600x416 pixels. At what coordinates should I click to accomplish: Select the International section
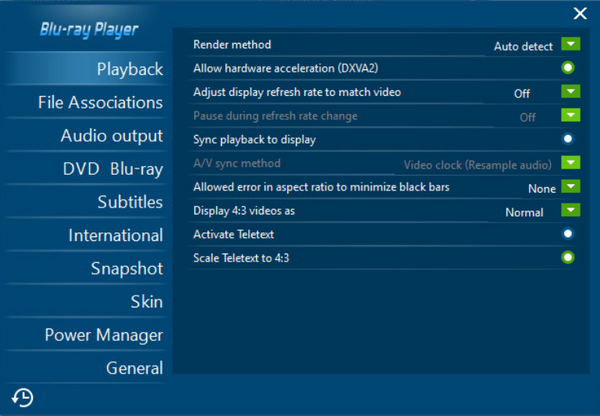coord(86,235)
